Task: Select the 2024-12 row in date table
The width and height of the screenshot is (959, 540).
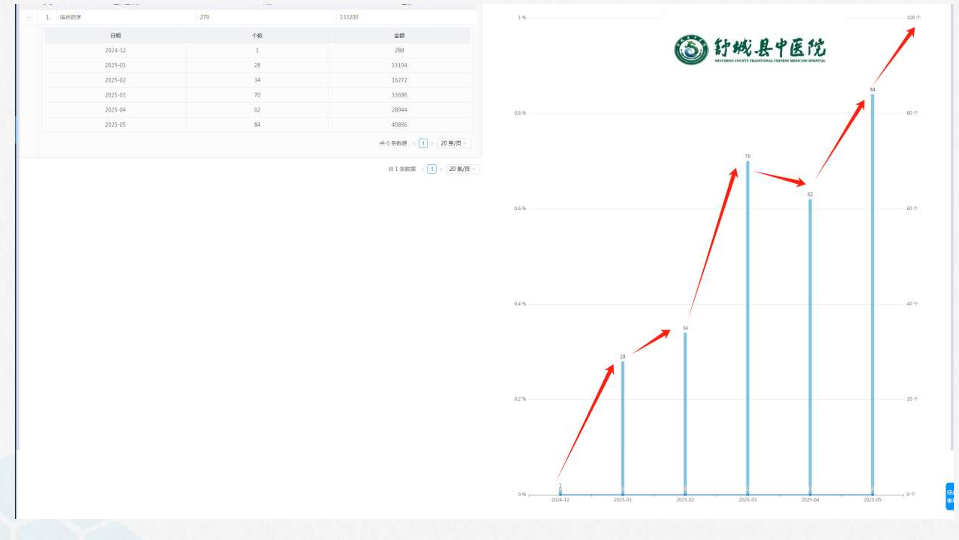Action: 257,50
